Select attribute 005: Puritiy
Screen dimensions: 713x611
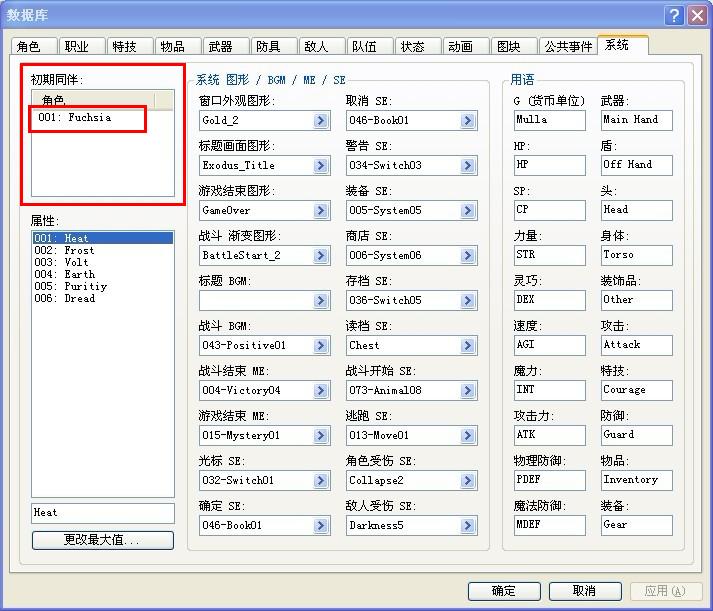[103, 286]
